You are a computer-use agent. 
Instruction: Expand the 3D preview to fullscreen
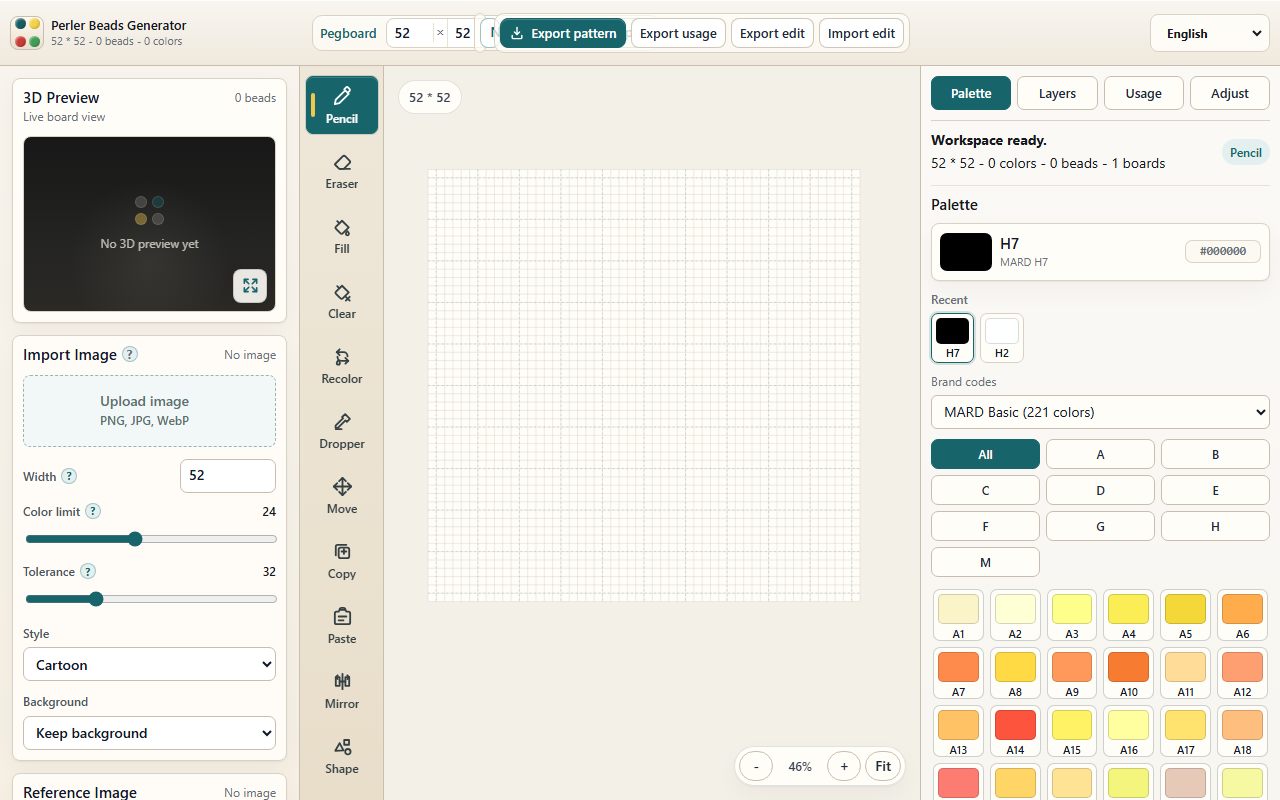pos(250,286)
